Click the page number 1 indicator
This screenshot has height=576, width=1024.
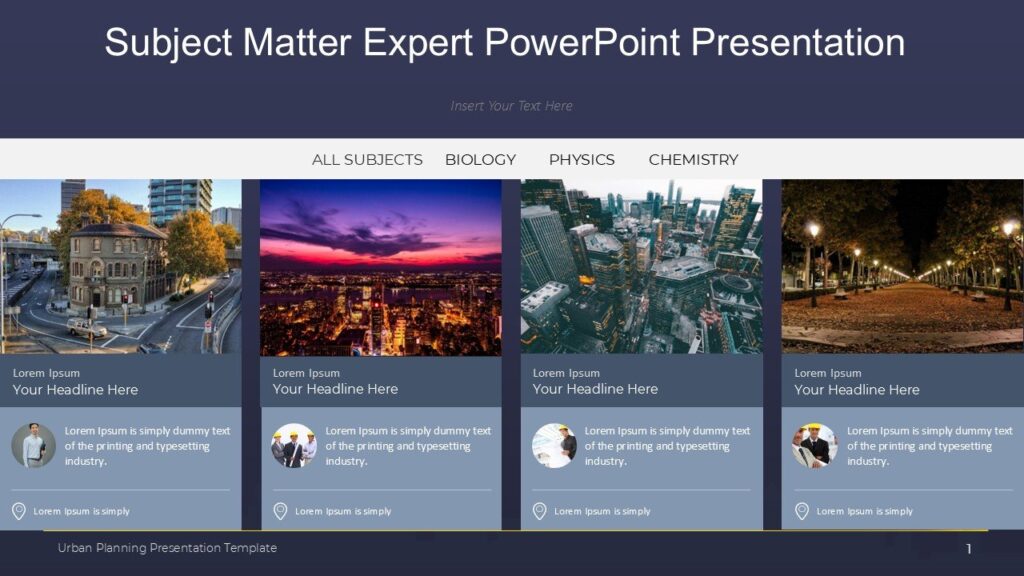point(971,548)
